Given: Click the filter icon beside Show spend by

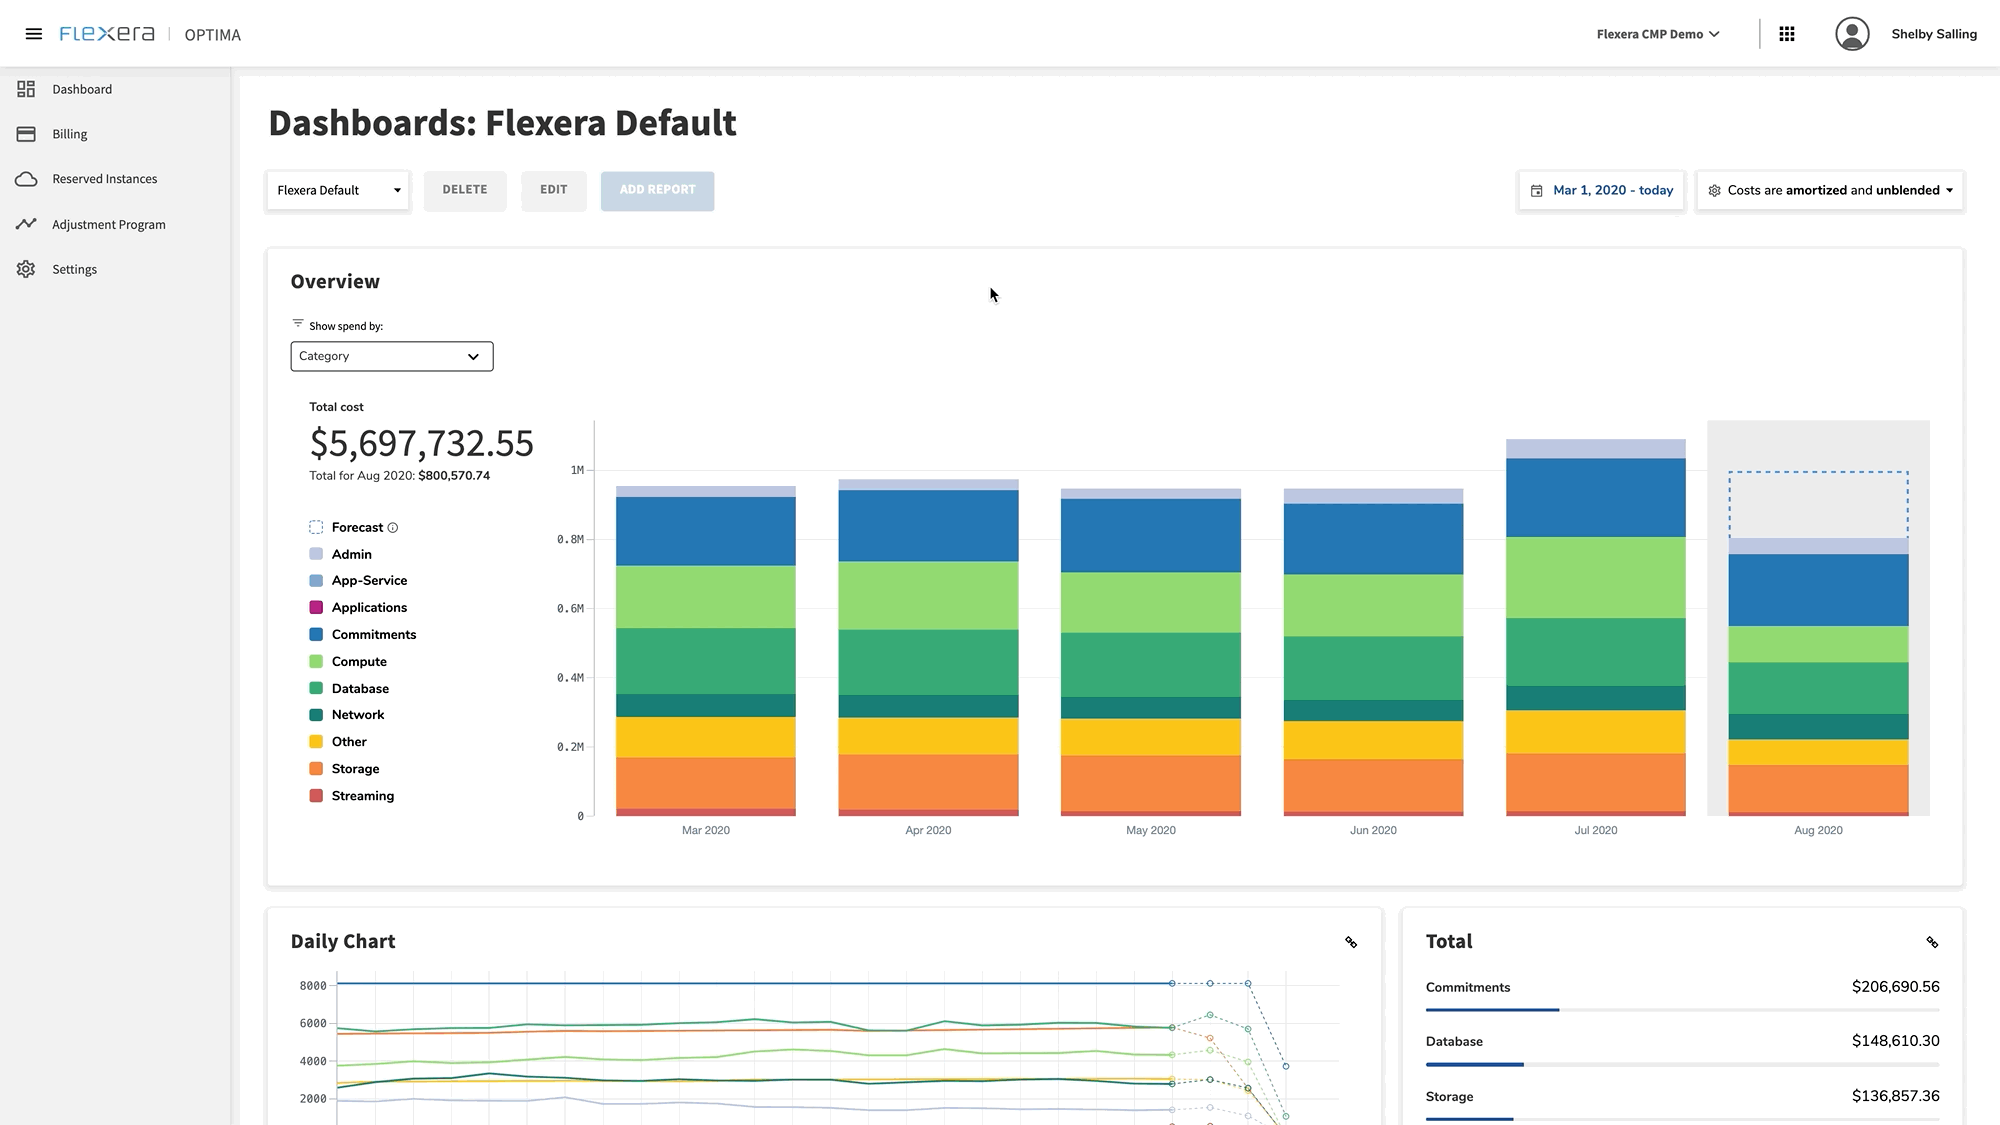Looking at the screenshot, I should coord(297,323).
